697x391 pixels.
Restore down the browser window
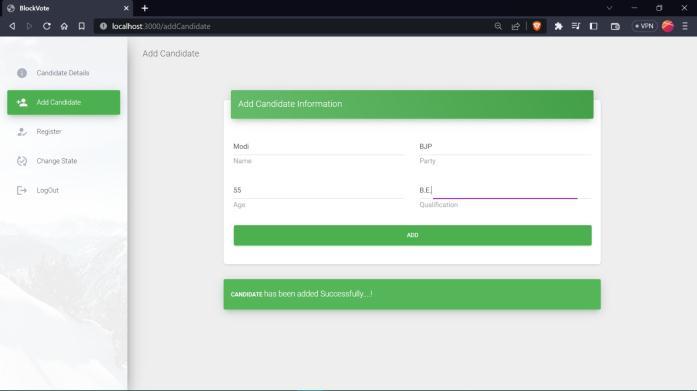[x=659, y=8]
